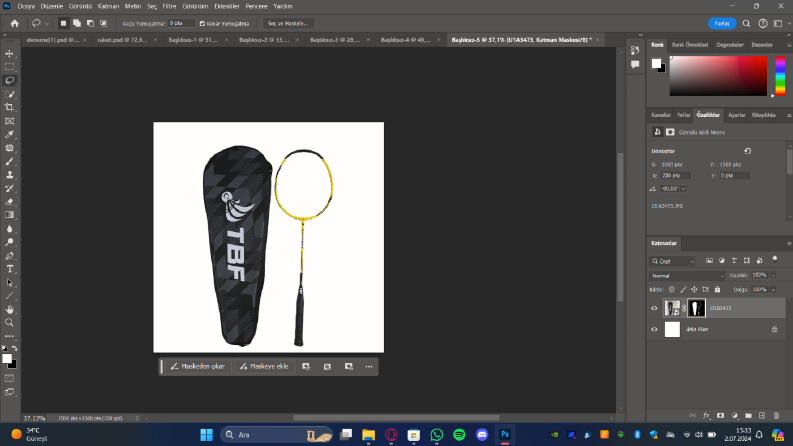Viewport: 793px width, 446px height.
Task: Select the Zoom tool in toolbar
Action: tap(9, 323)
